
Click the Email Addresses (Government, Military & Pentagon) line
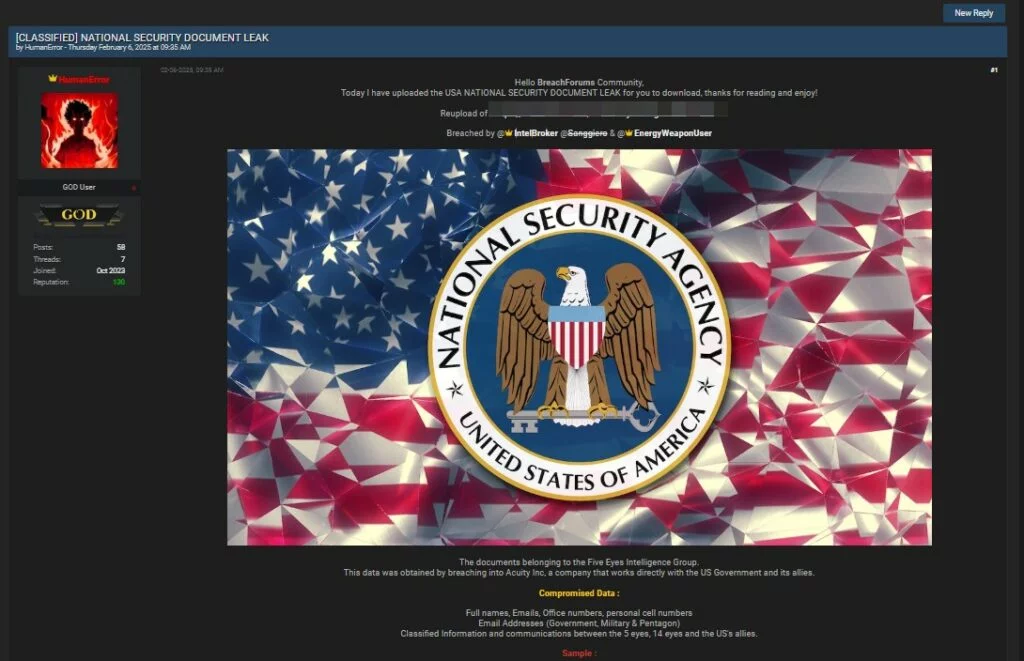579,623
